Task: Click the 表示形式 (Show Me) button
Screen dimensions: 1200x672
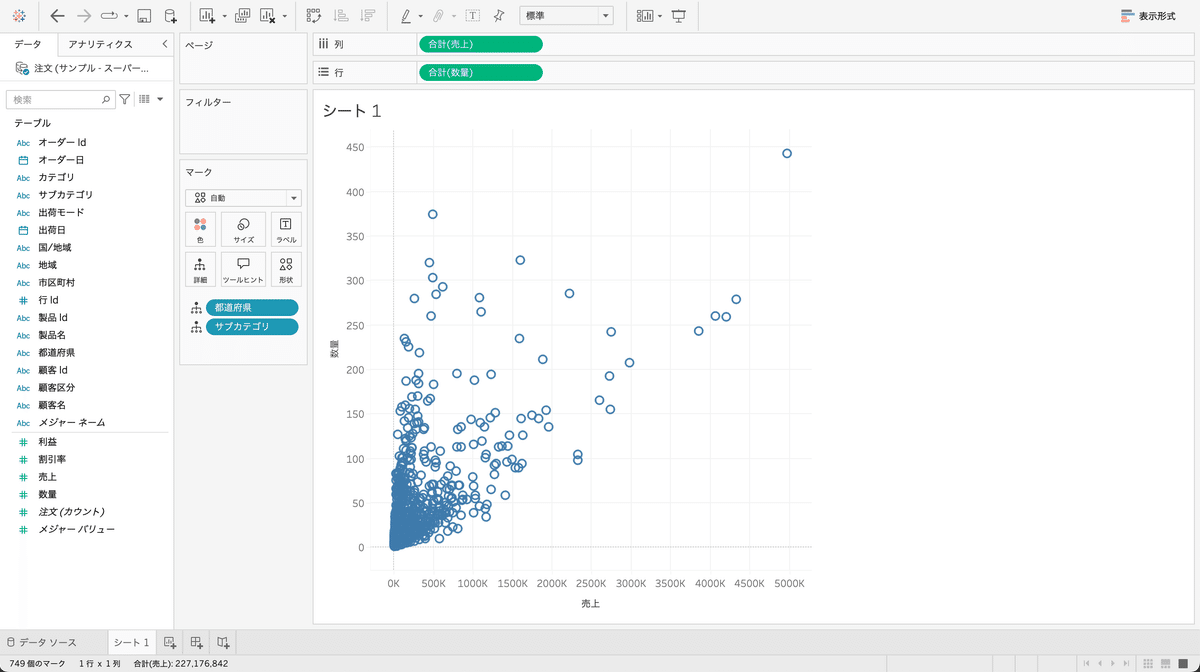Action: tap(1148, 16)
